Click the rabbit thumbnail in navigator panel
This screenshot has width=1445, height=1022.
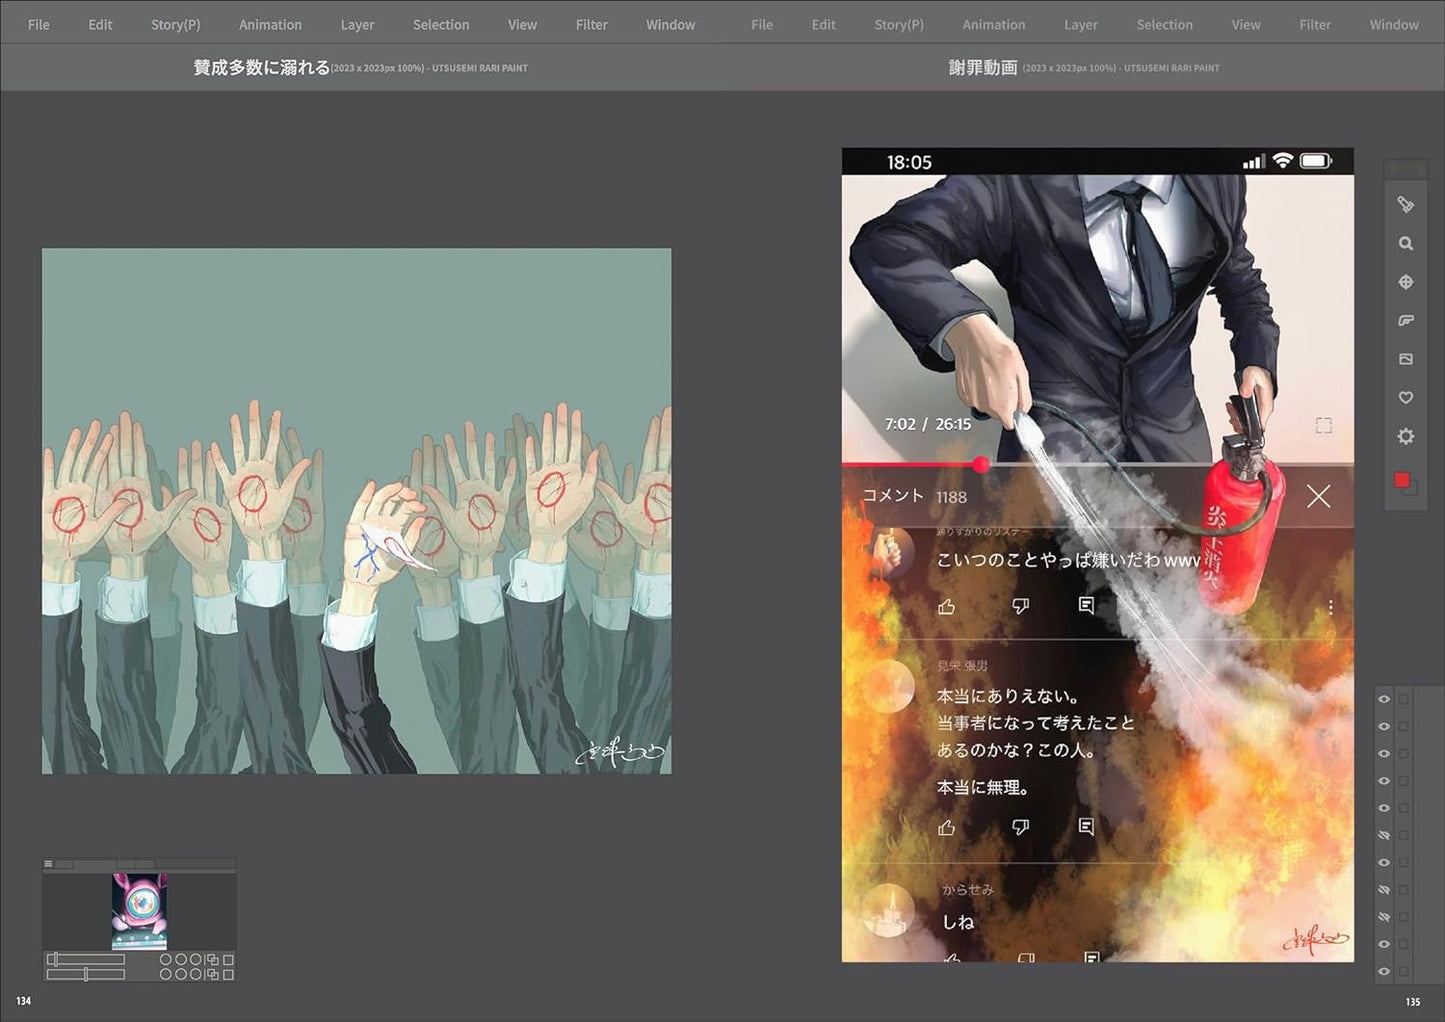click(x=139, y=910)
